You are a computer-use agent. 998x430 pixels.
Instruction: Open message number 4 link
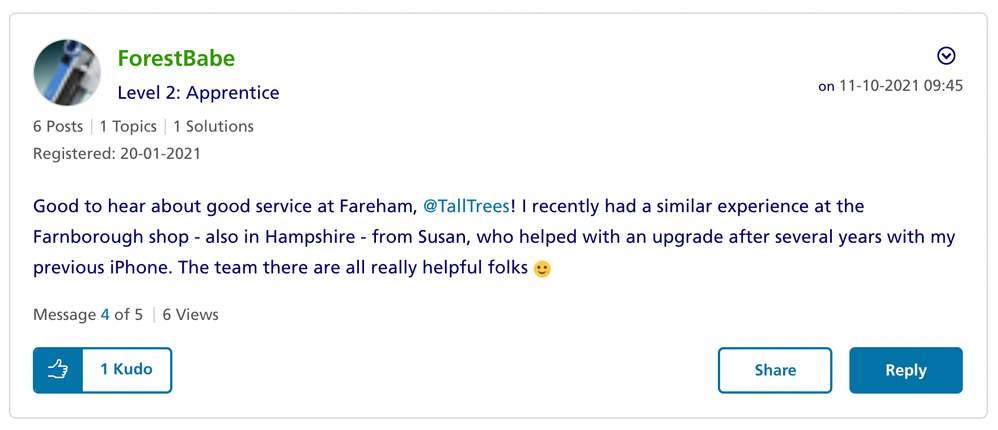105,314
